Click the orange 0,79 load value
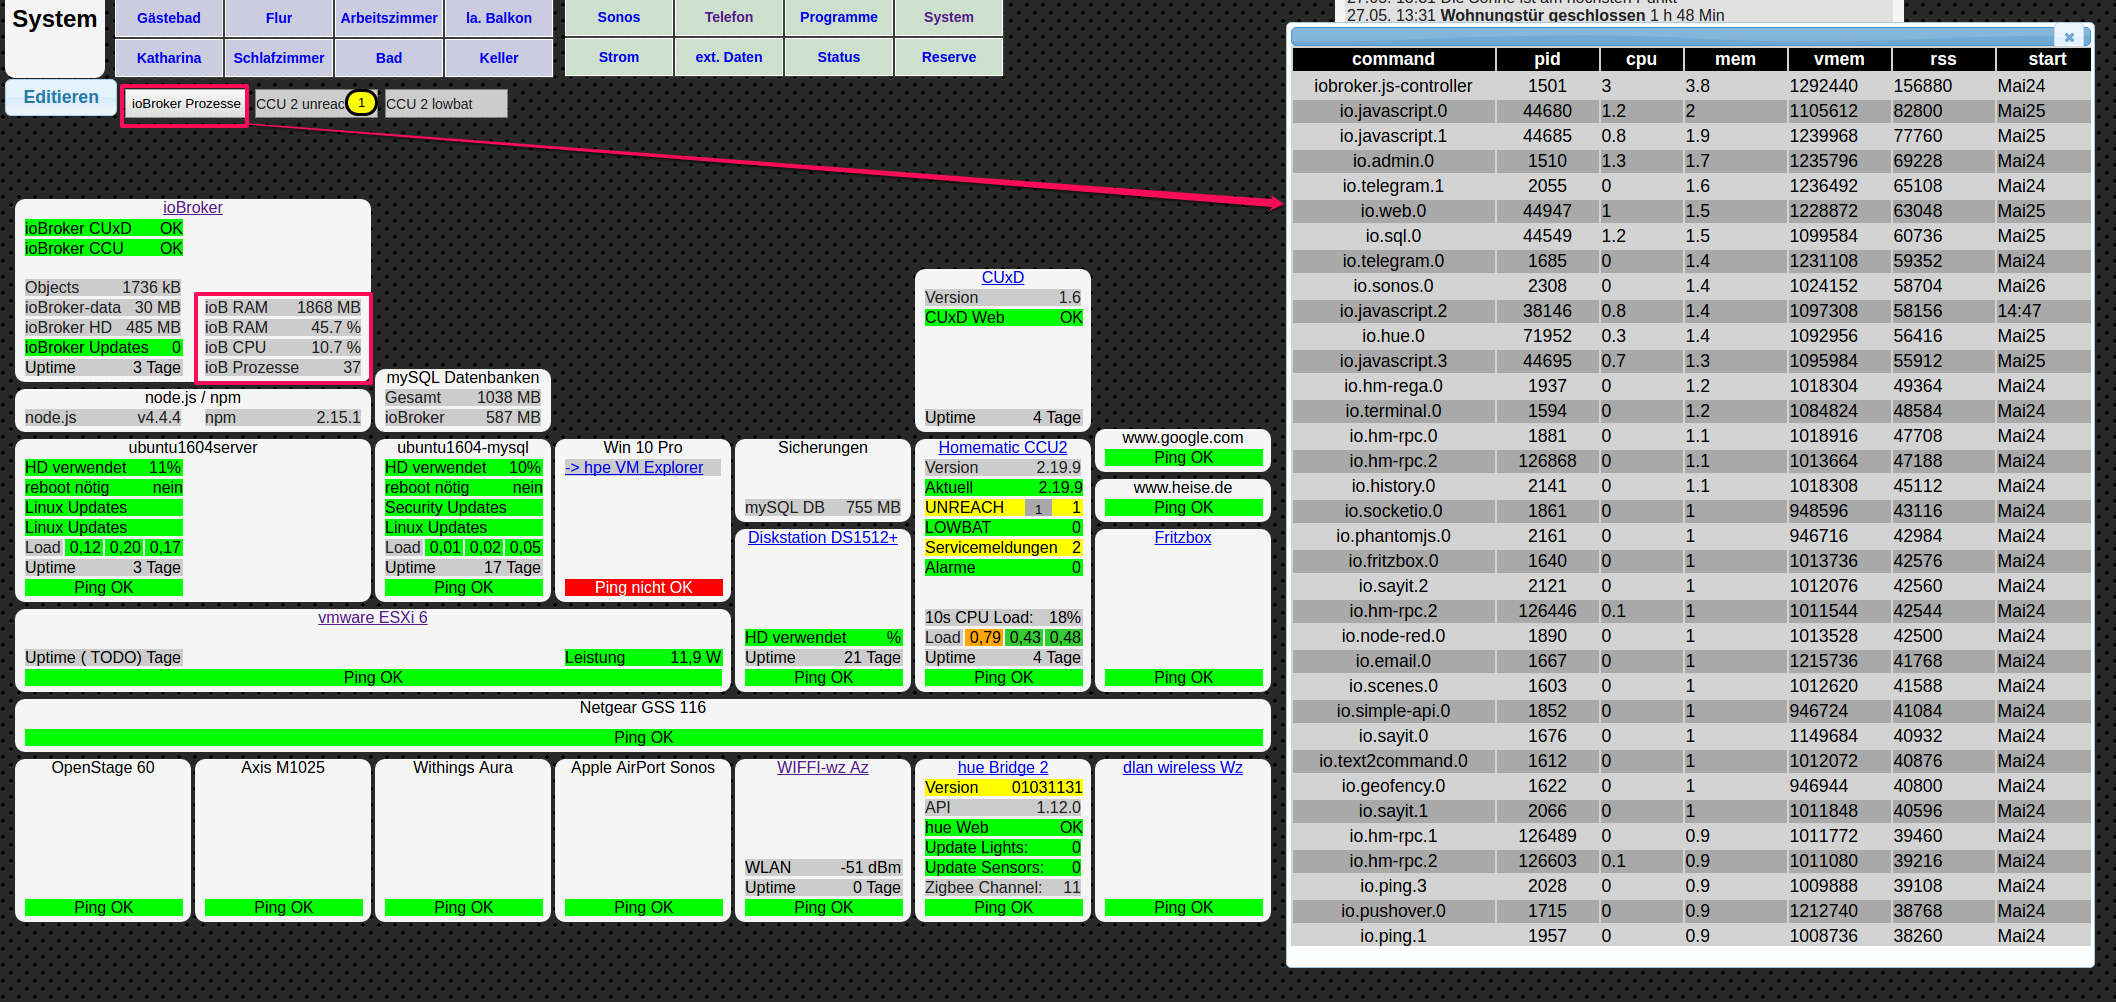Viewport: 2116px width, 1002px height. click(985, 638)
